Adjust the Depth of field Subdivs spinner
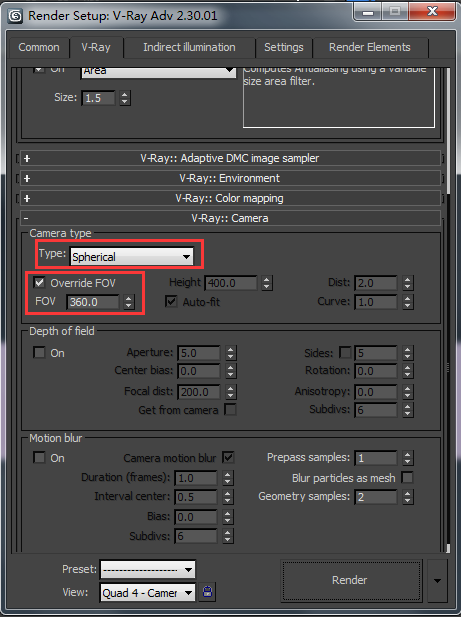461x617 pixels. (x=408, y=410)
